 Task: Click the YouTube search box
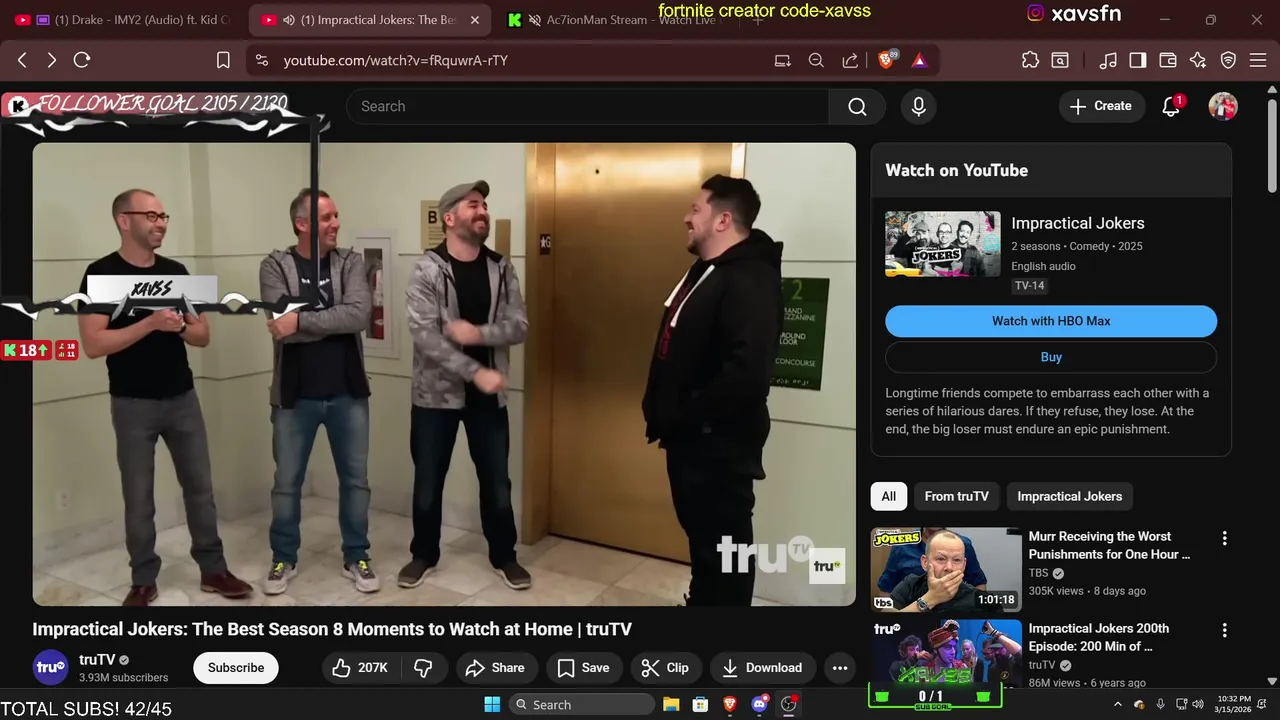pos(588,106)
